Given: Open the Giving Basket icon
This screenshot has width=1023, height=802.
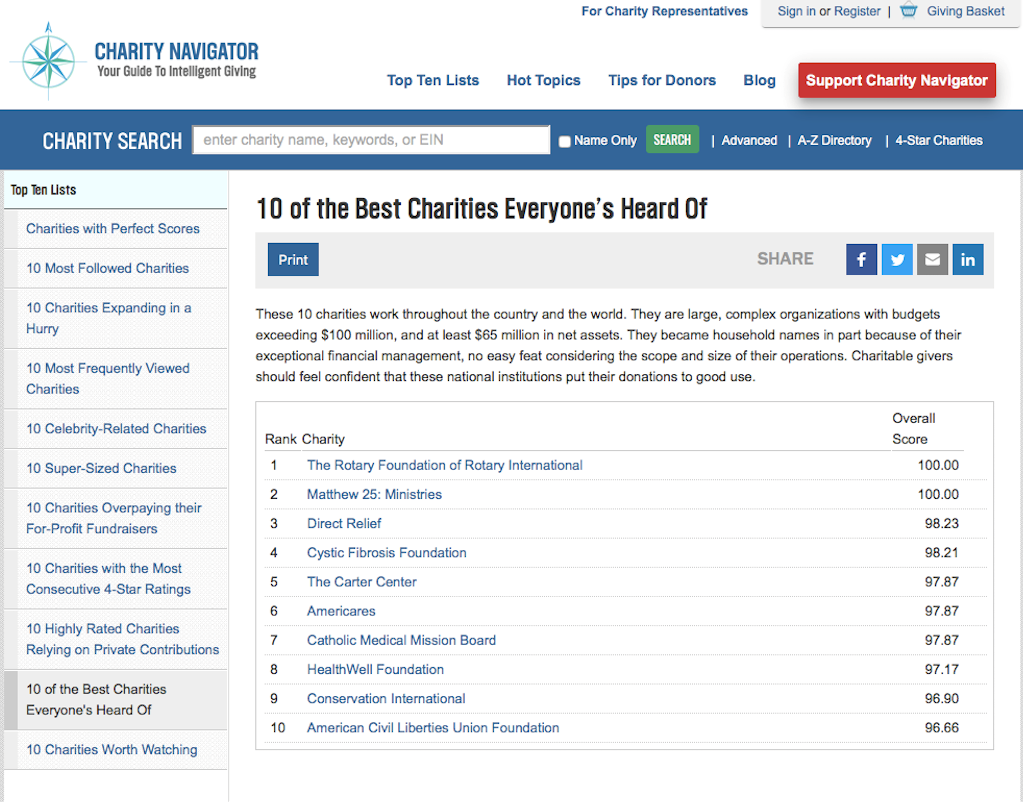Looking at the screenshot, I should tap(908, 11).
